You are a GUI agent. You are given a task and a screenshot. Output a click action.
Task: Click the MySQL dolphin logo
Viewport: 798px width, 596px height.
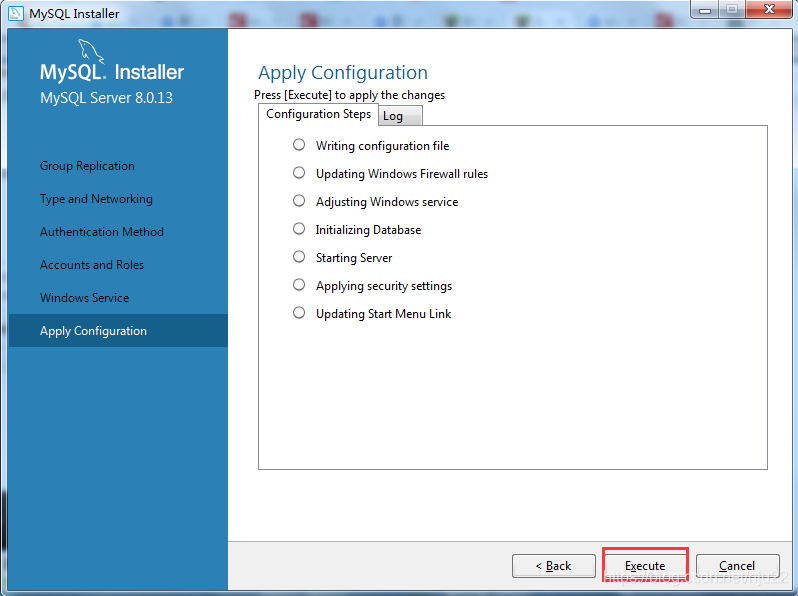pyautogui.click(x=91, y=51)
